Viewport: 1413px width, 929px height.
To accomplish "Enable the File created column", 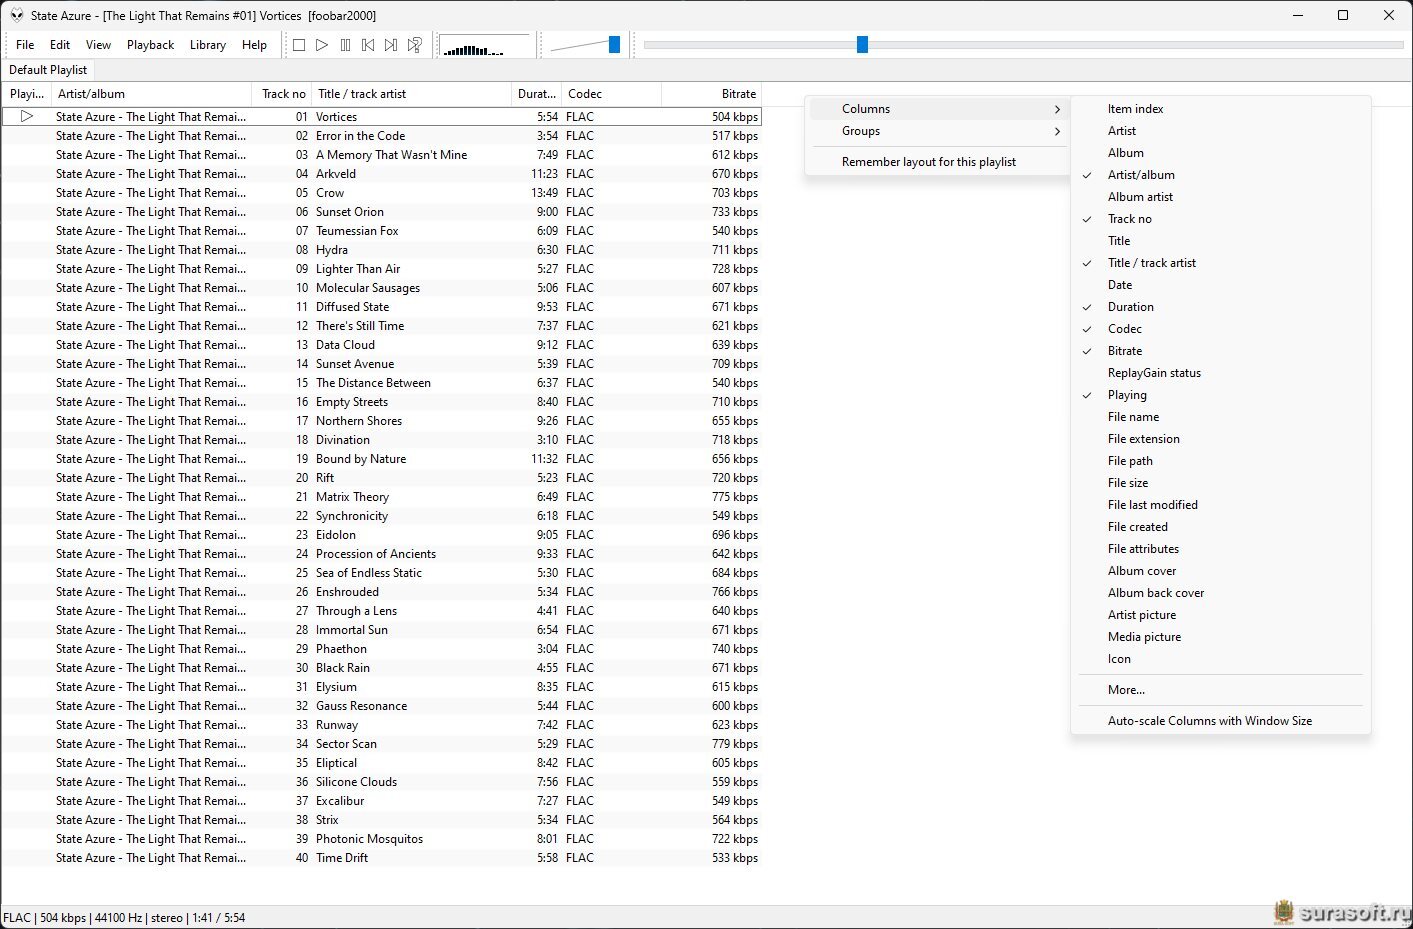I will 1220,527.
